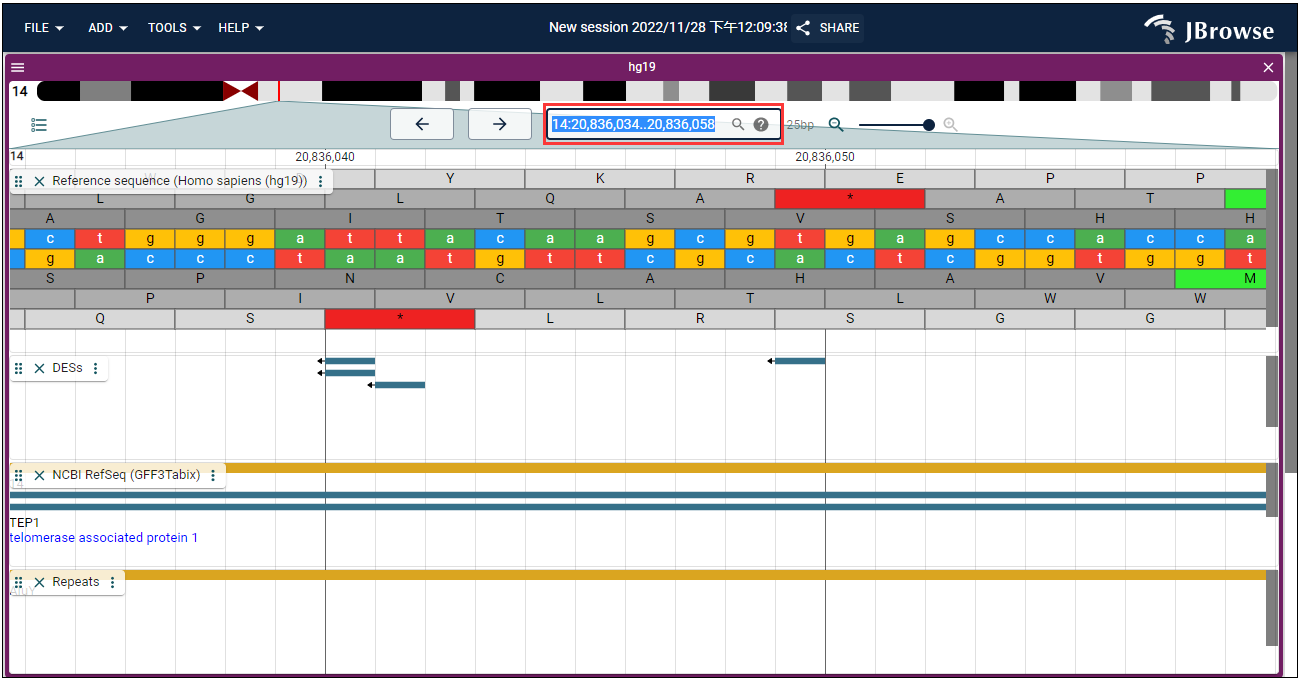Open the HELP menu
The image size is (1300, 681).
241,28
